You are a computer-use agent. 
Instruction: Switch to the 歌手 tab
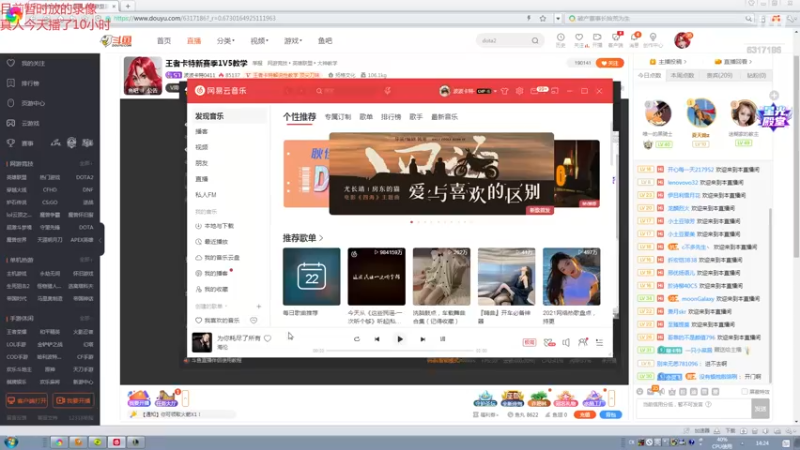click(x=416, y=117)
